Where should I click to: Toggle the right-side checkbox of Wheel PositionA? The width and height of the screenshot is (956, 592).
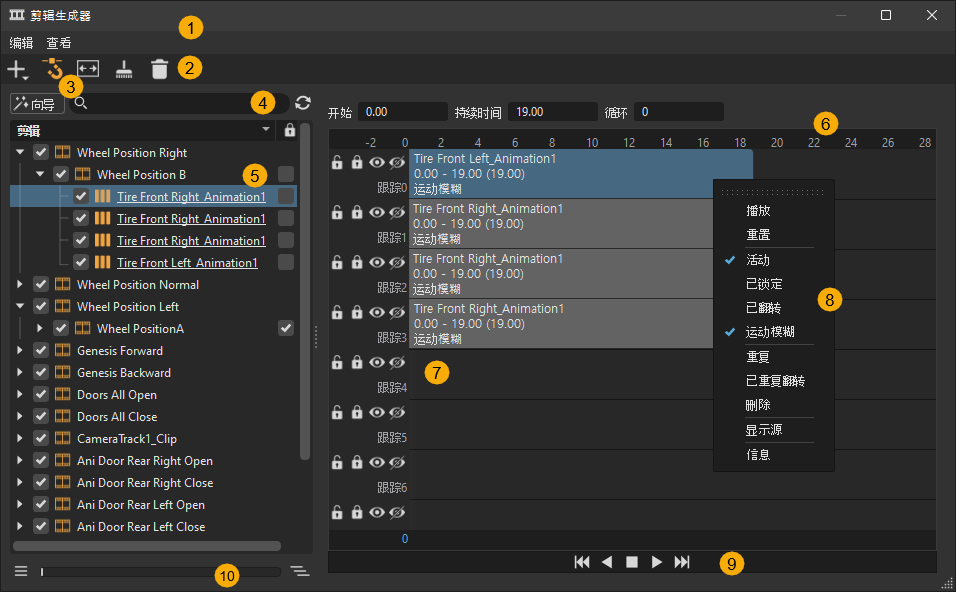[x=286, y=328]
